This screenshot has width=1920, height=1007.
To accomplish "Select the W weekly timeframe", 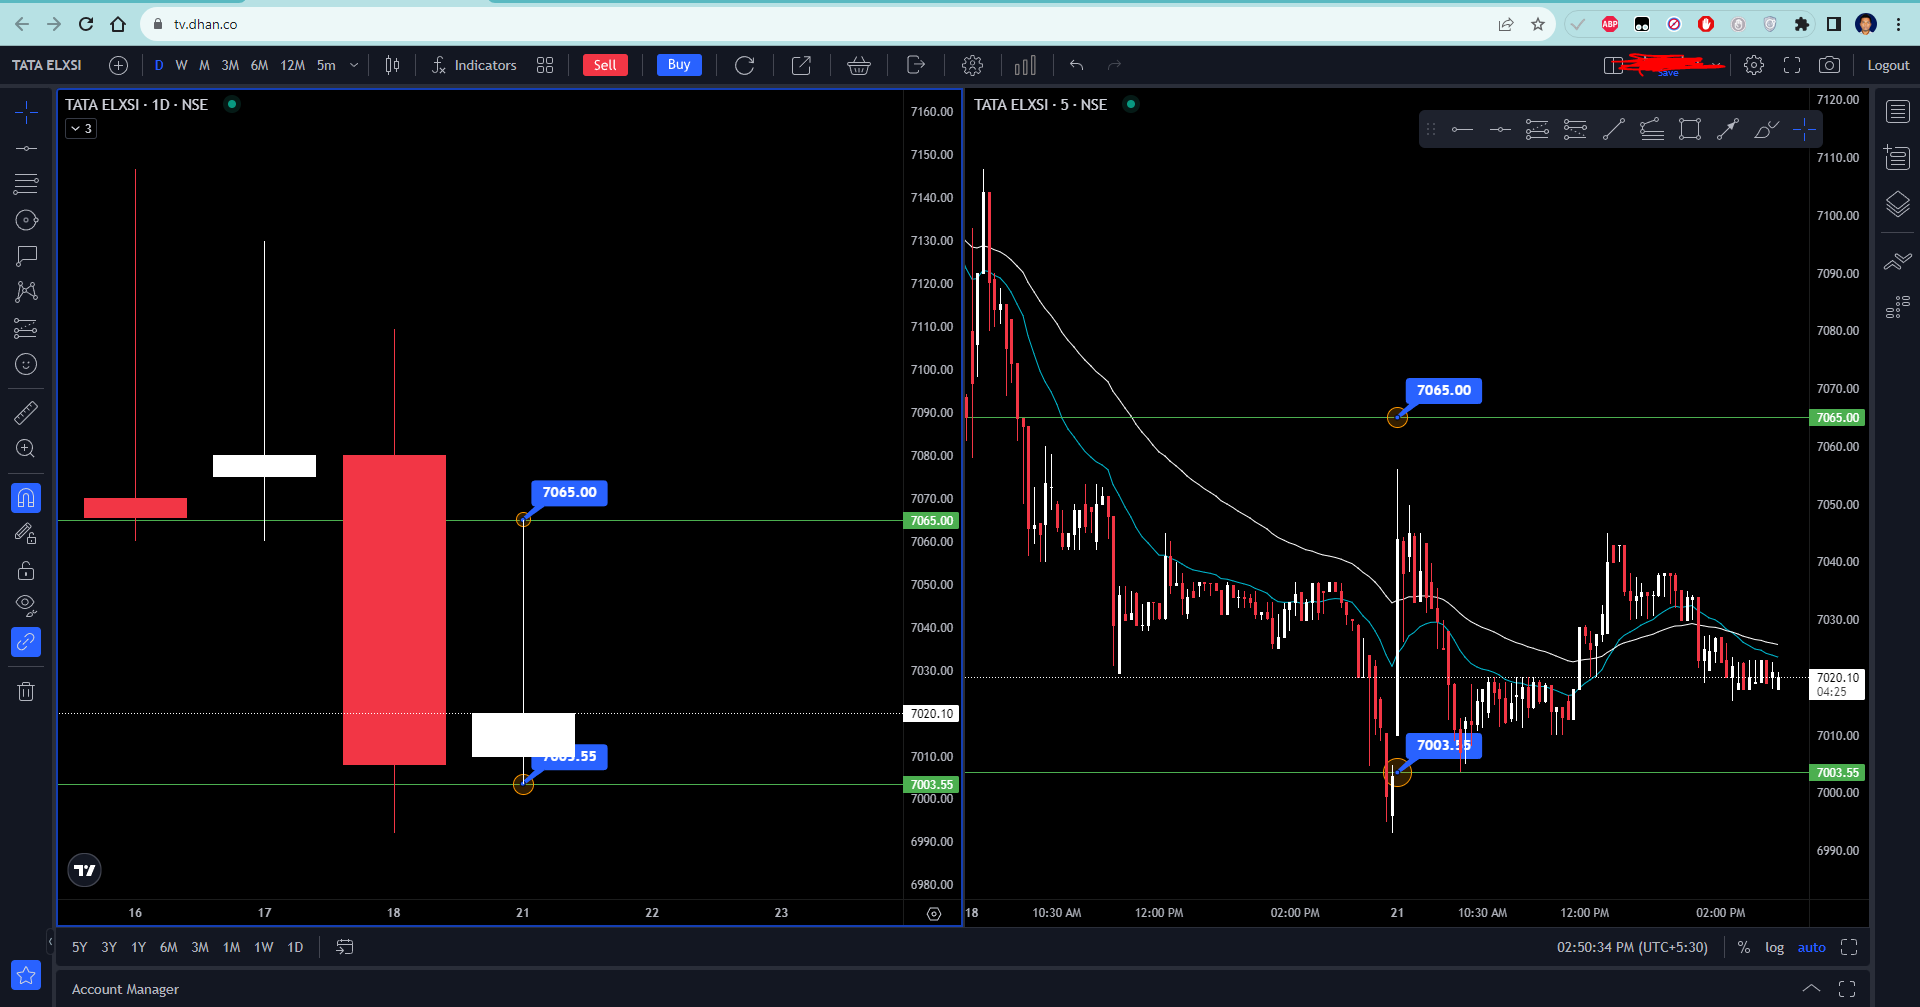I will coord(181,65).
